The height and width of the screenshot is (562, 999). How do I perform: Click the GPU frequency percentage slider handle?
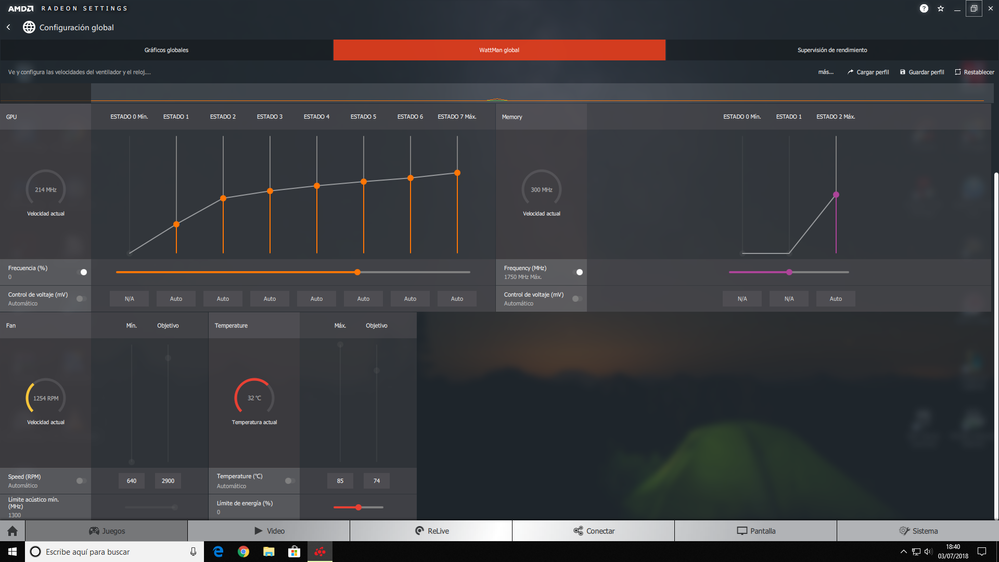(357, 272)
